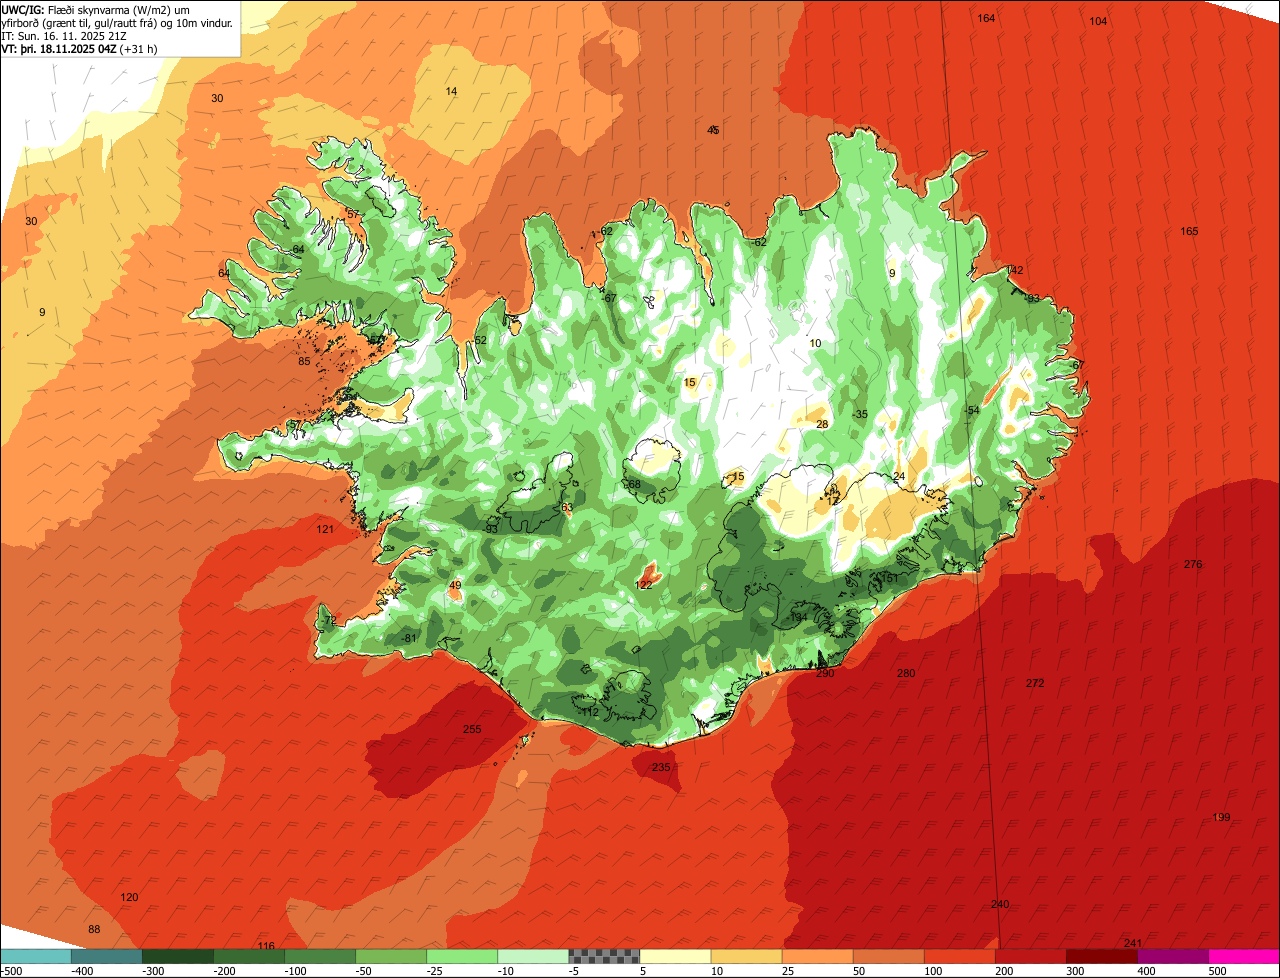Click the map value '120' in the southwest ocean
Viewport: 1280px width, 978px height.
tap(129, 898)
